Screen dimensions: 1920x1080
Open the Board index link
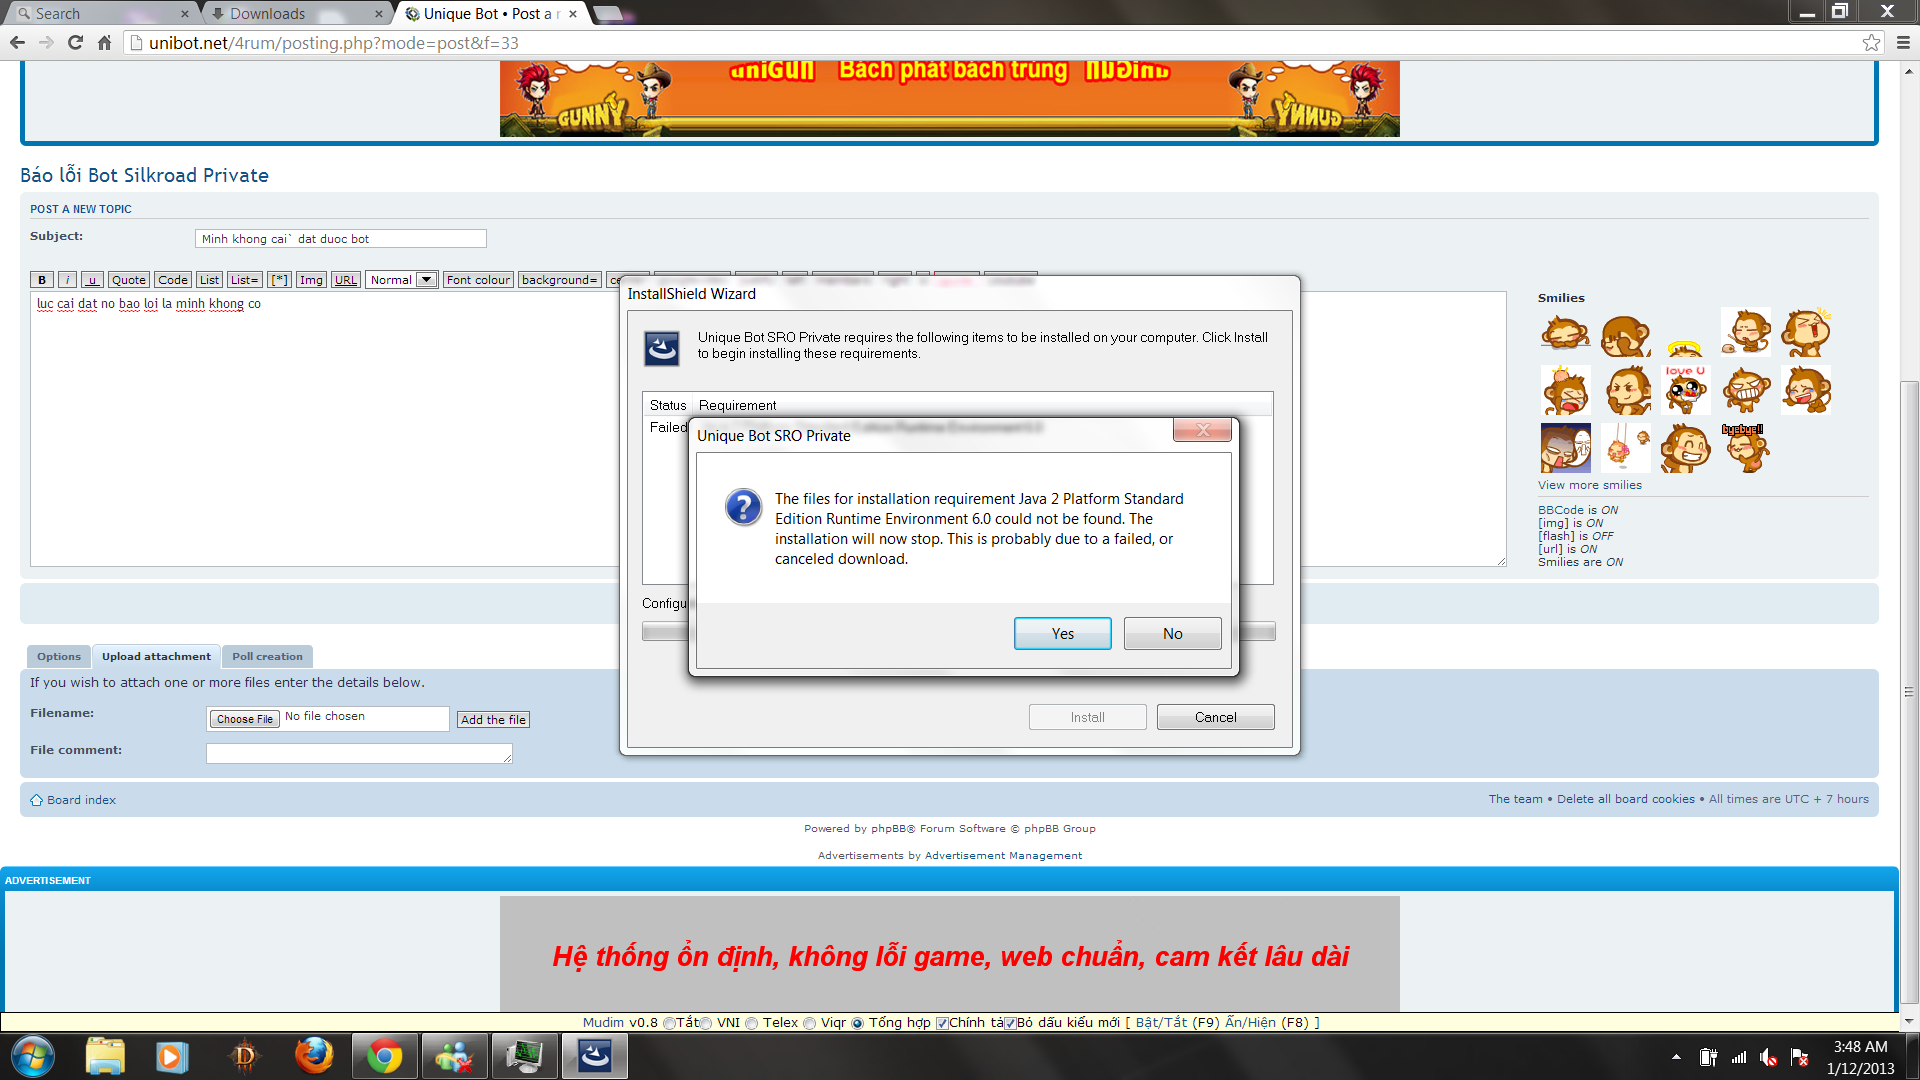click(81, 800)
